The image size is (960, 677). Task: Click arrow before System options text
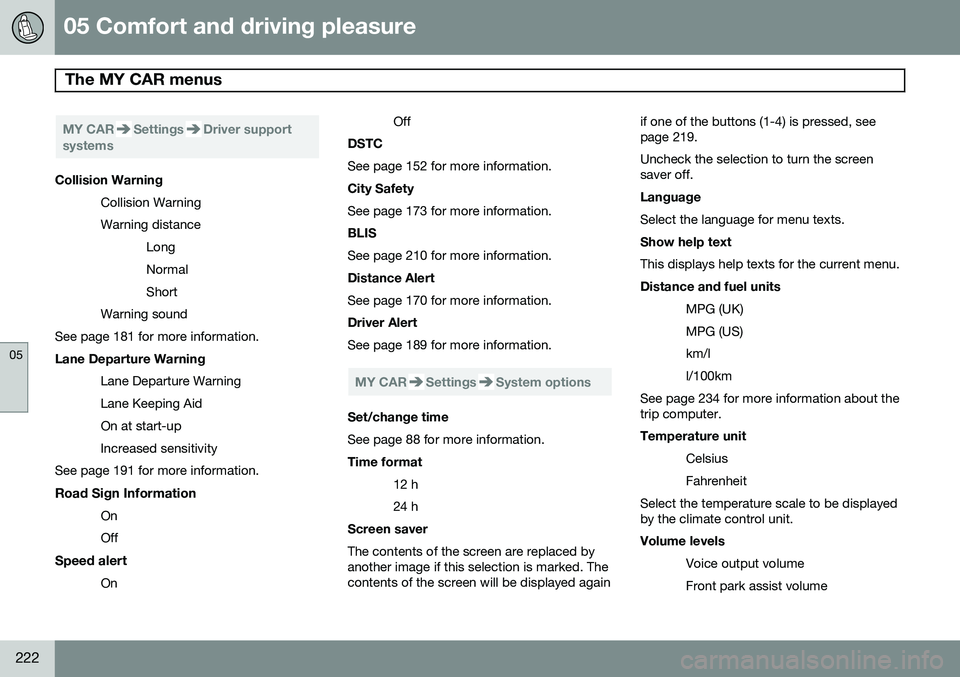click(486, 382)
